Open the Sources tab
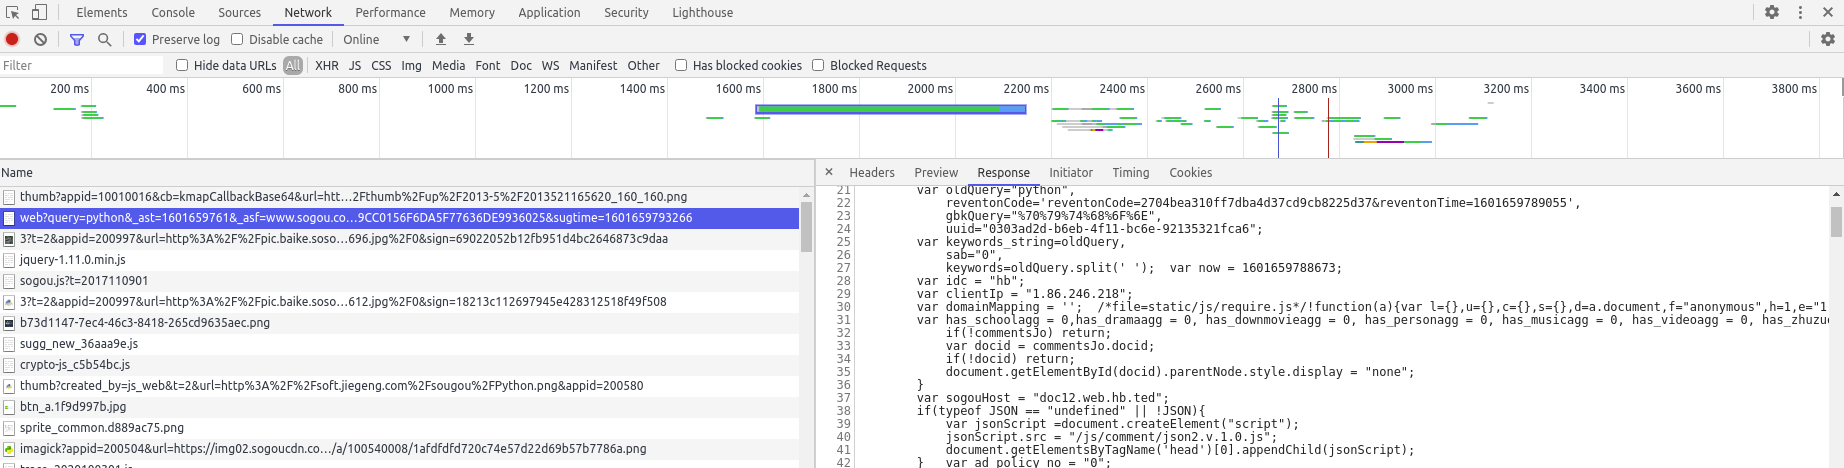Viewport: 1844px width, 468px height. click(239, 12)
